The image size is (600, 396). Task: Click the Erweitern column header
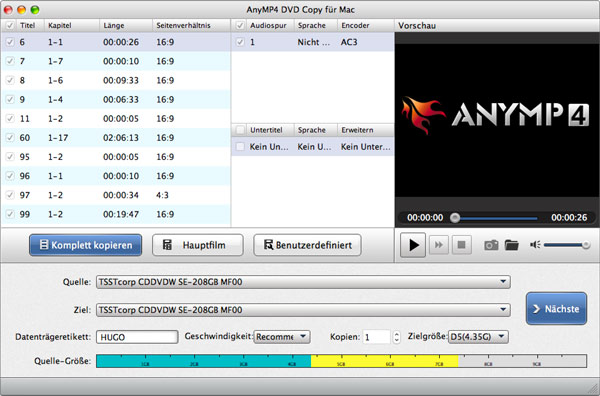(x=365, y=130)
